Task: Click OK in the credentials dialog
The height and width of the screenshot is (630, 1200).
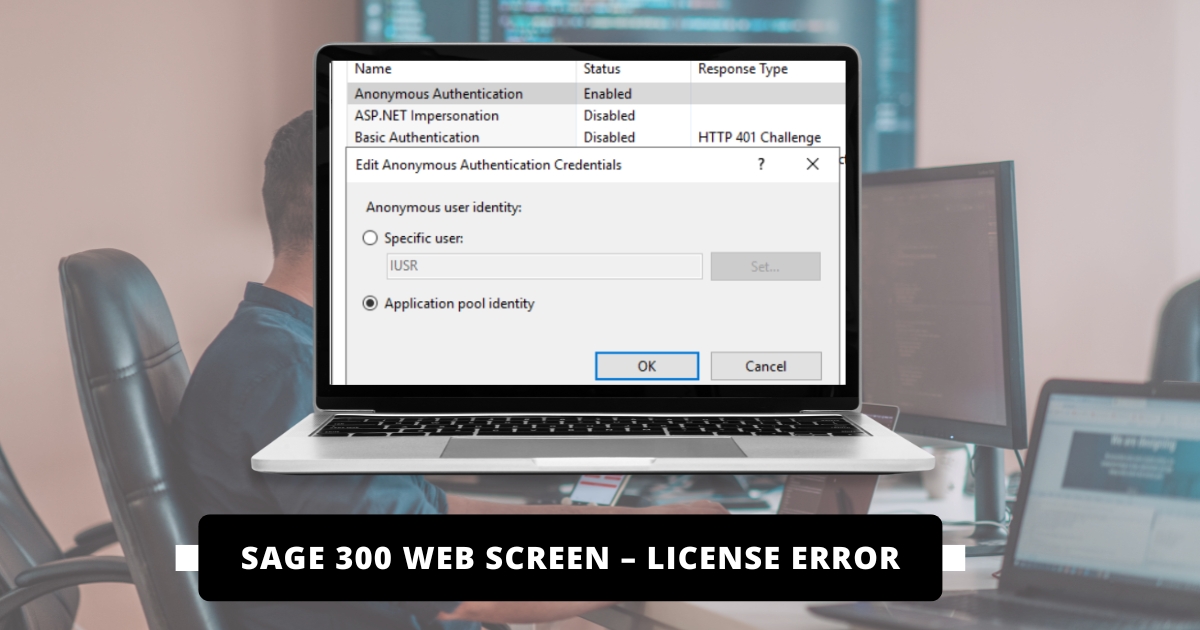Action: pos(647,366)
